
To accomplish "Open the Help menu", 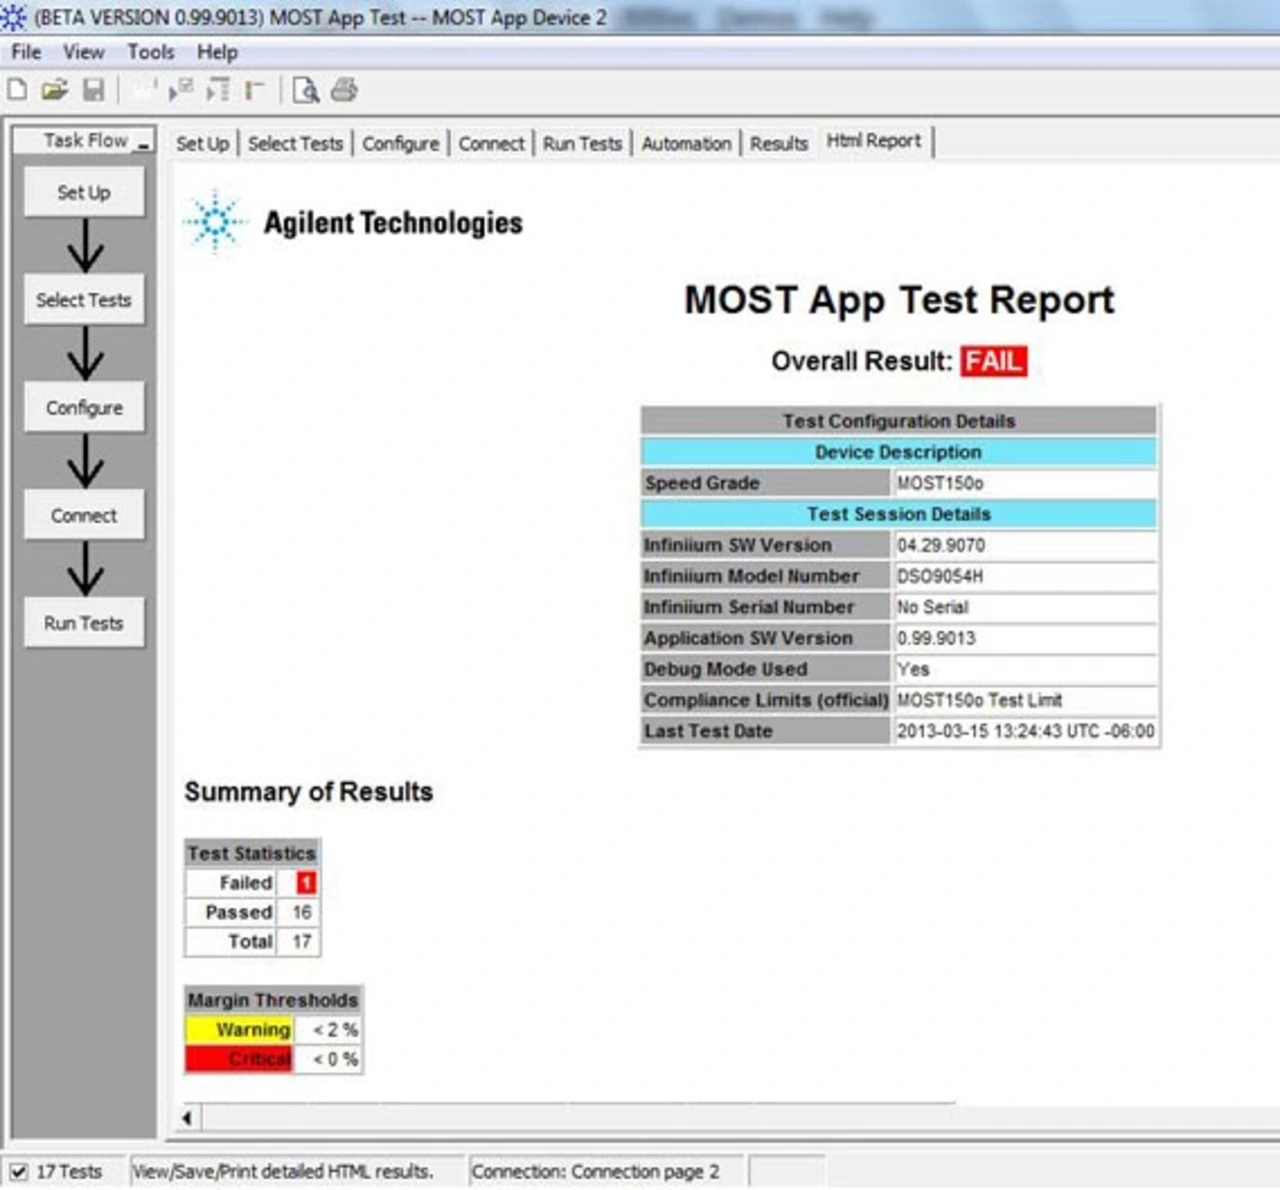I will [217, 52].
